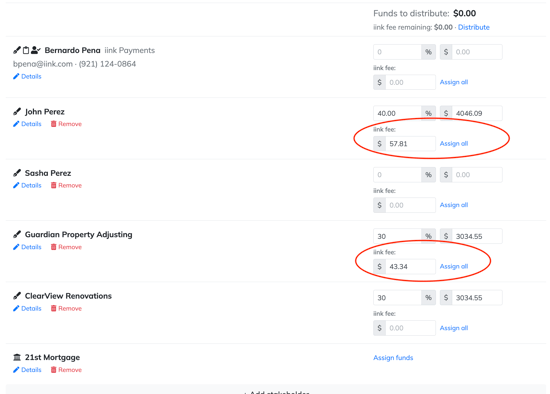
Task: Focus Sasha Perez dollar amount field
Action: coord(477,175)
